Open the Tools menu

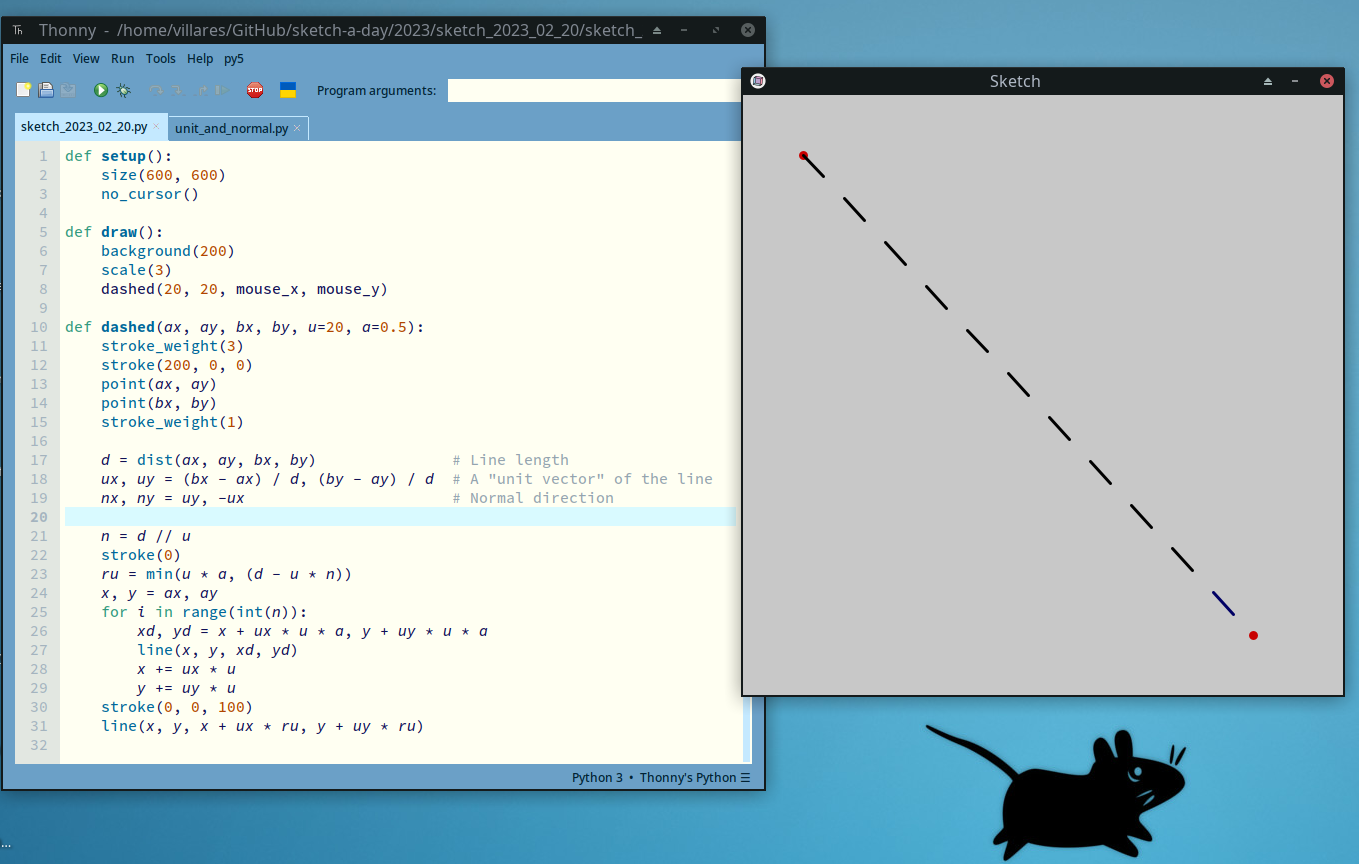coord(160,59)
